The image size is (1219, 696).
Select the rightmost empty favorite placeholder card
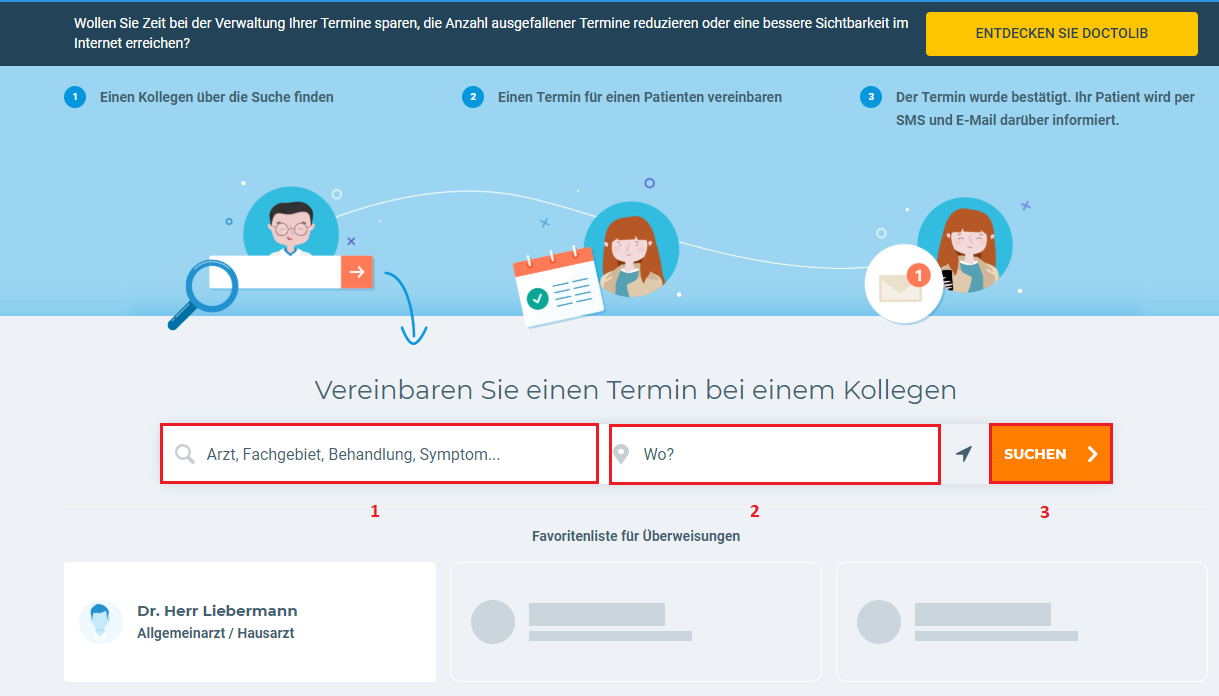coord(1021,621)
